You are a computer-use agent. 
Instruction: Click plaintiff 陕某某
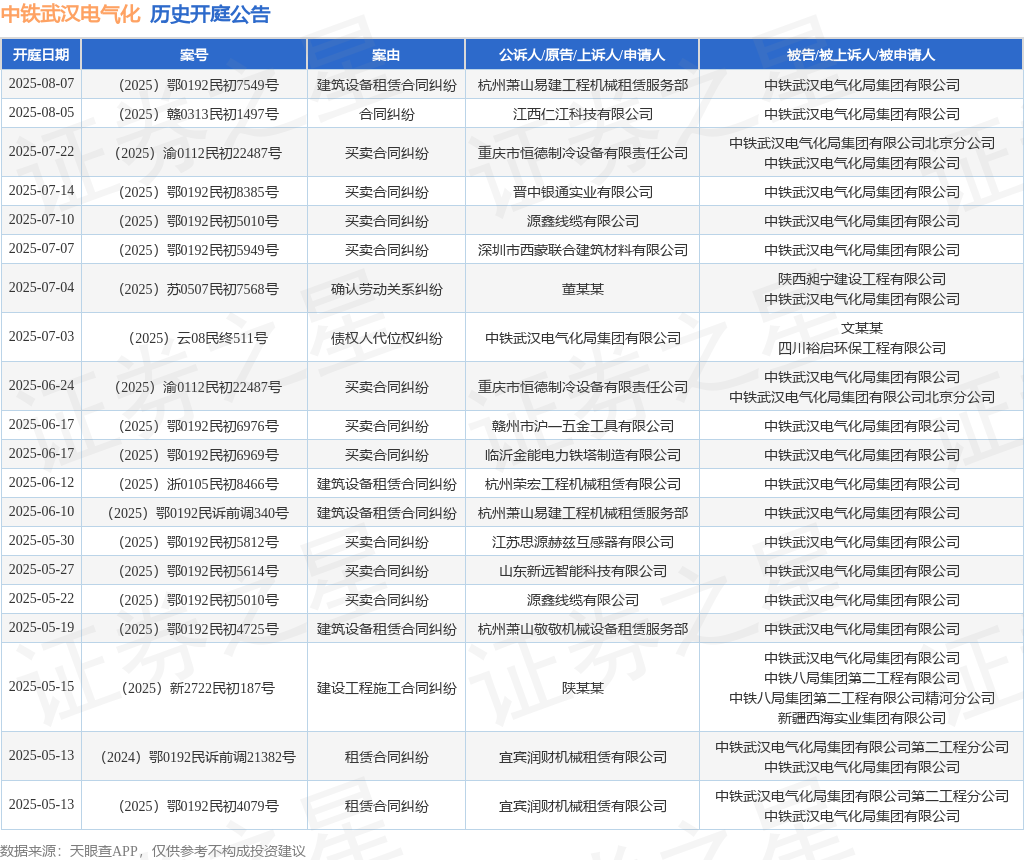[x=583, y=688]
